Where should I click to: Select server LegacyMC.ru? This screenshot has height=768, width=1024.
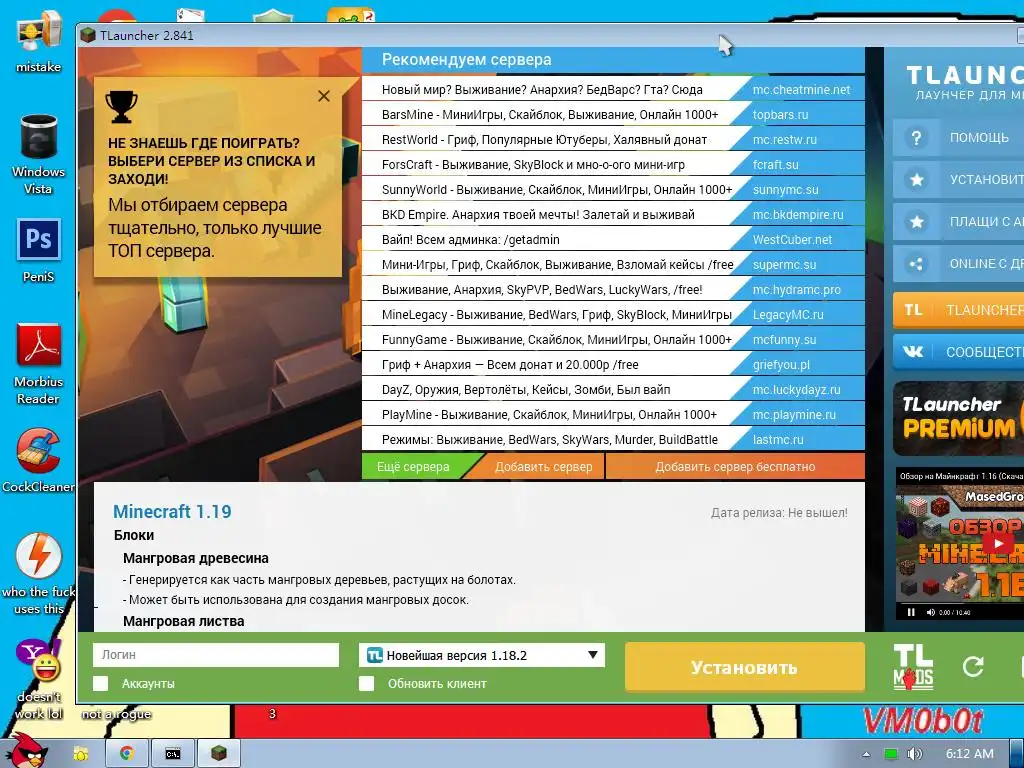pyautogui.click(x=788, y=315)
